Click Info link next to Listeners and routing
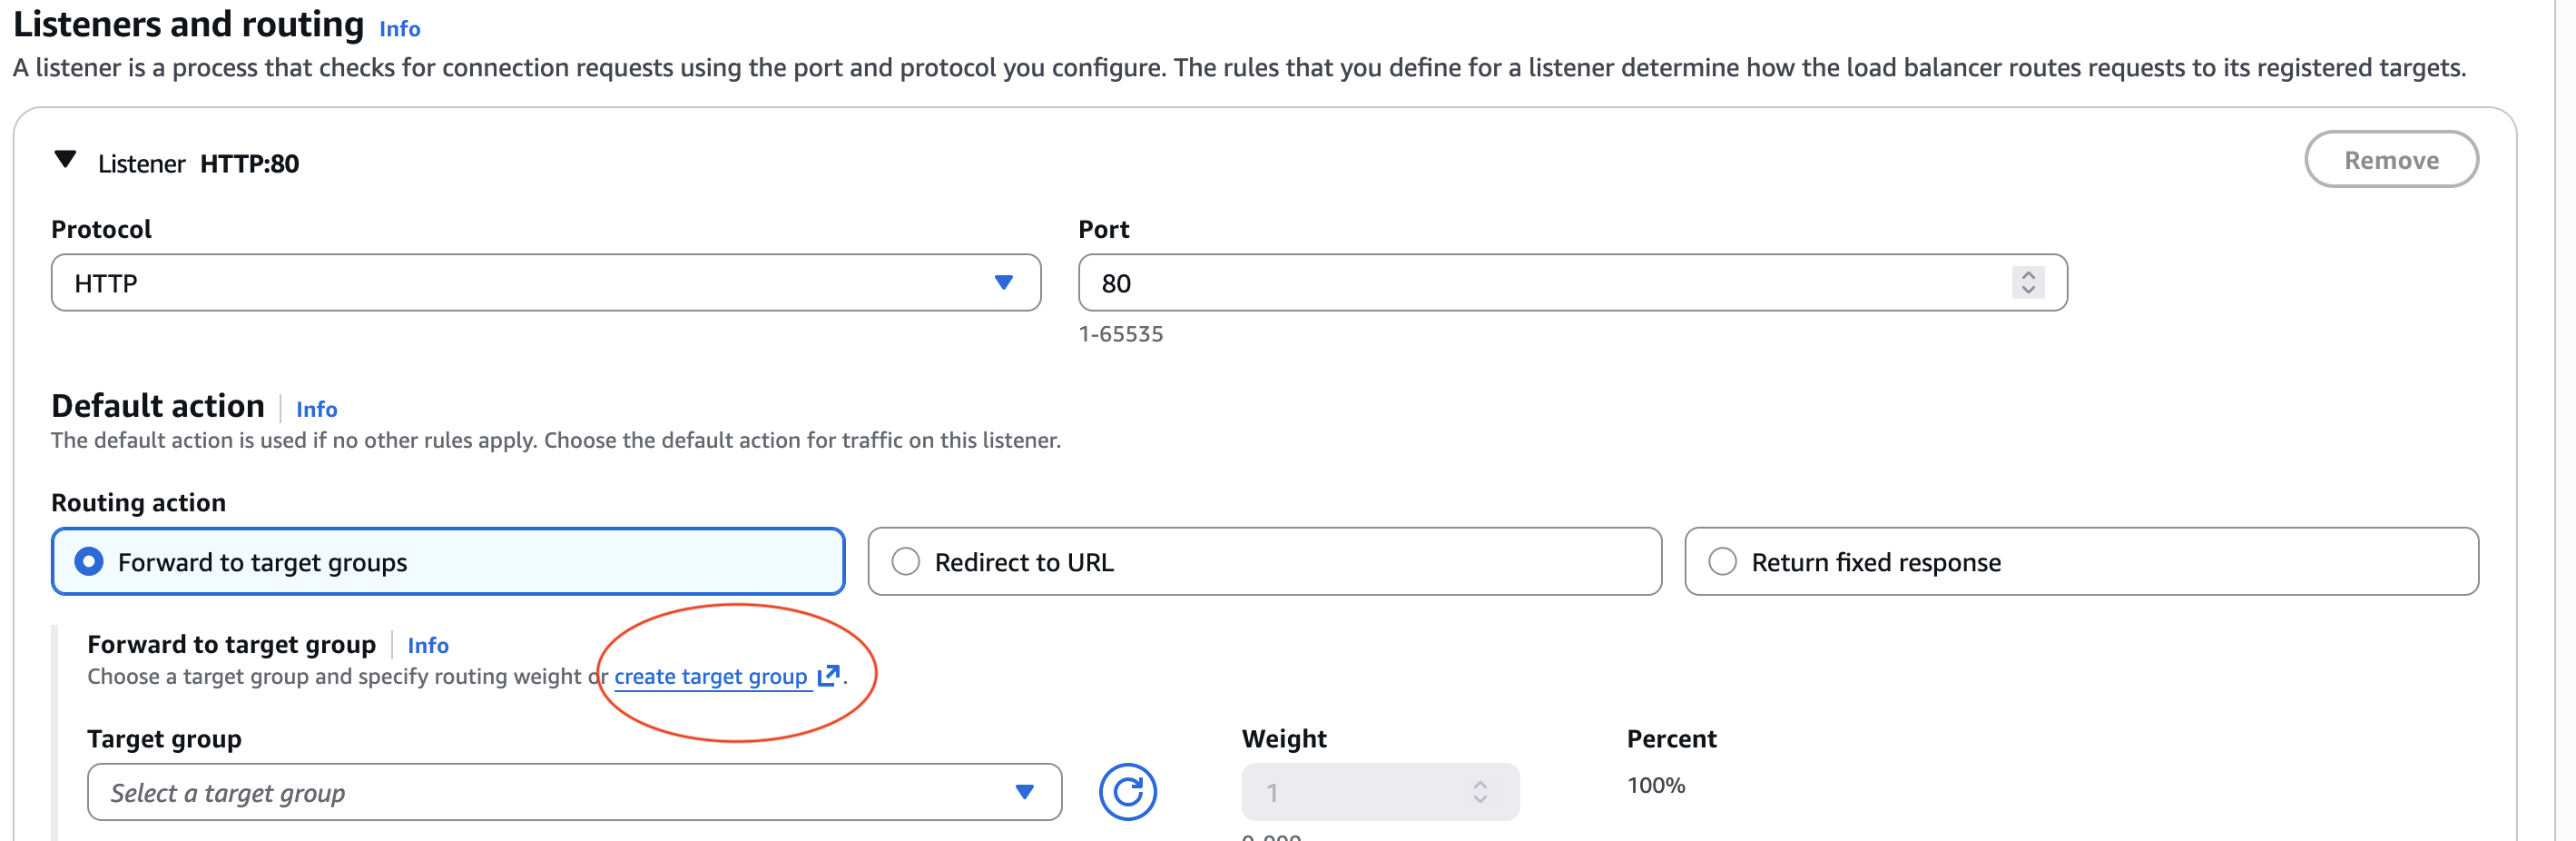2576x841 pixels. [x=400, y=29]
